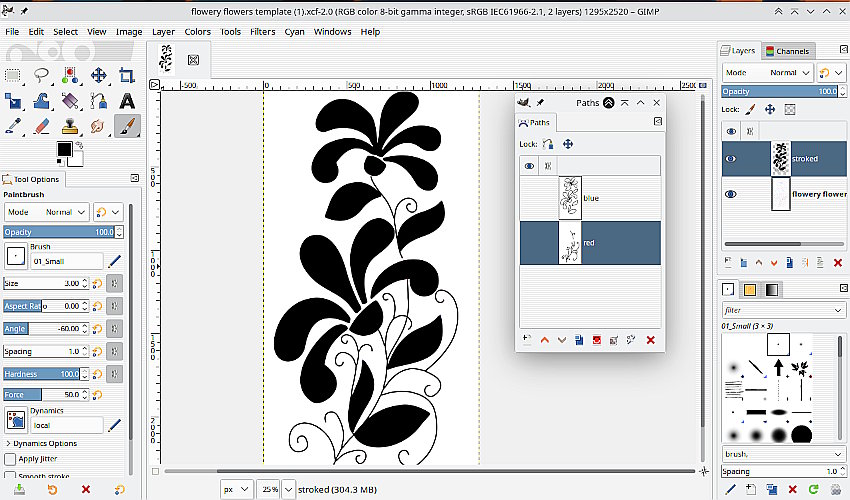
Task: Open the Filters menu
Action: coord(262,31)
